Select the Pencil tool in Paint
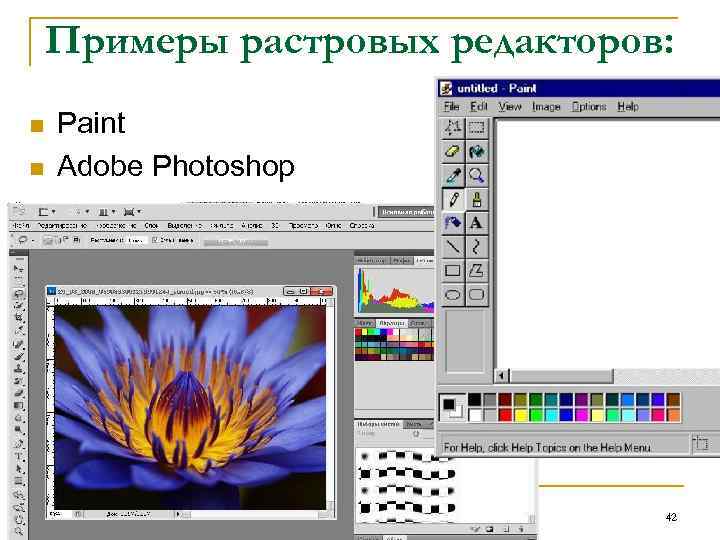This screenshot has width=720, height=540. [453, 199]
